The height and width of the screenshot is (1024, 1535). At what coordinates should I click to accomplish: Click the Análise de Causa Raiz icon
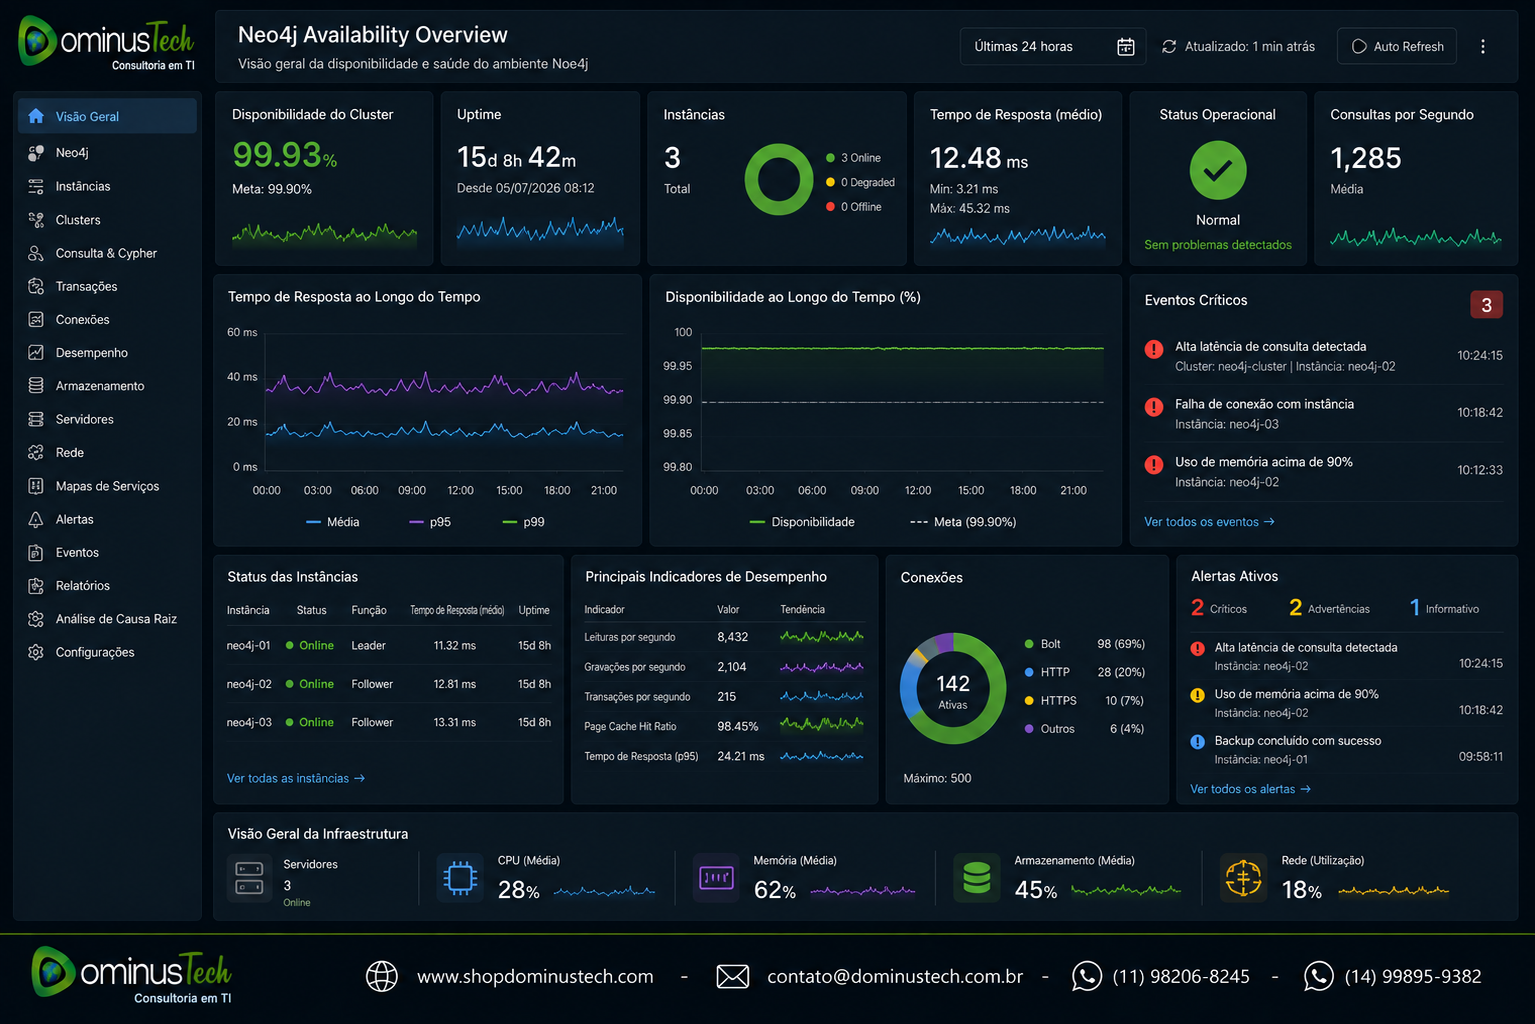pyautogui.click(x=36, y=619)
